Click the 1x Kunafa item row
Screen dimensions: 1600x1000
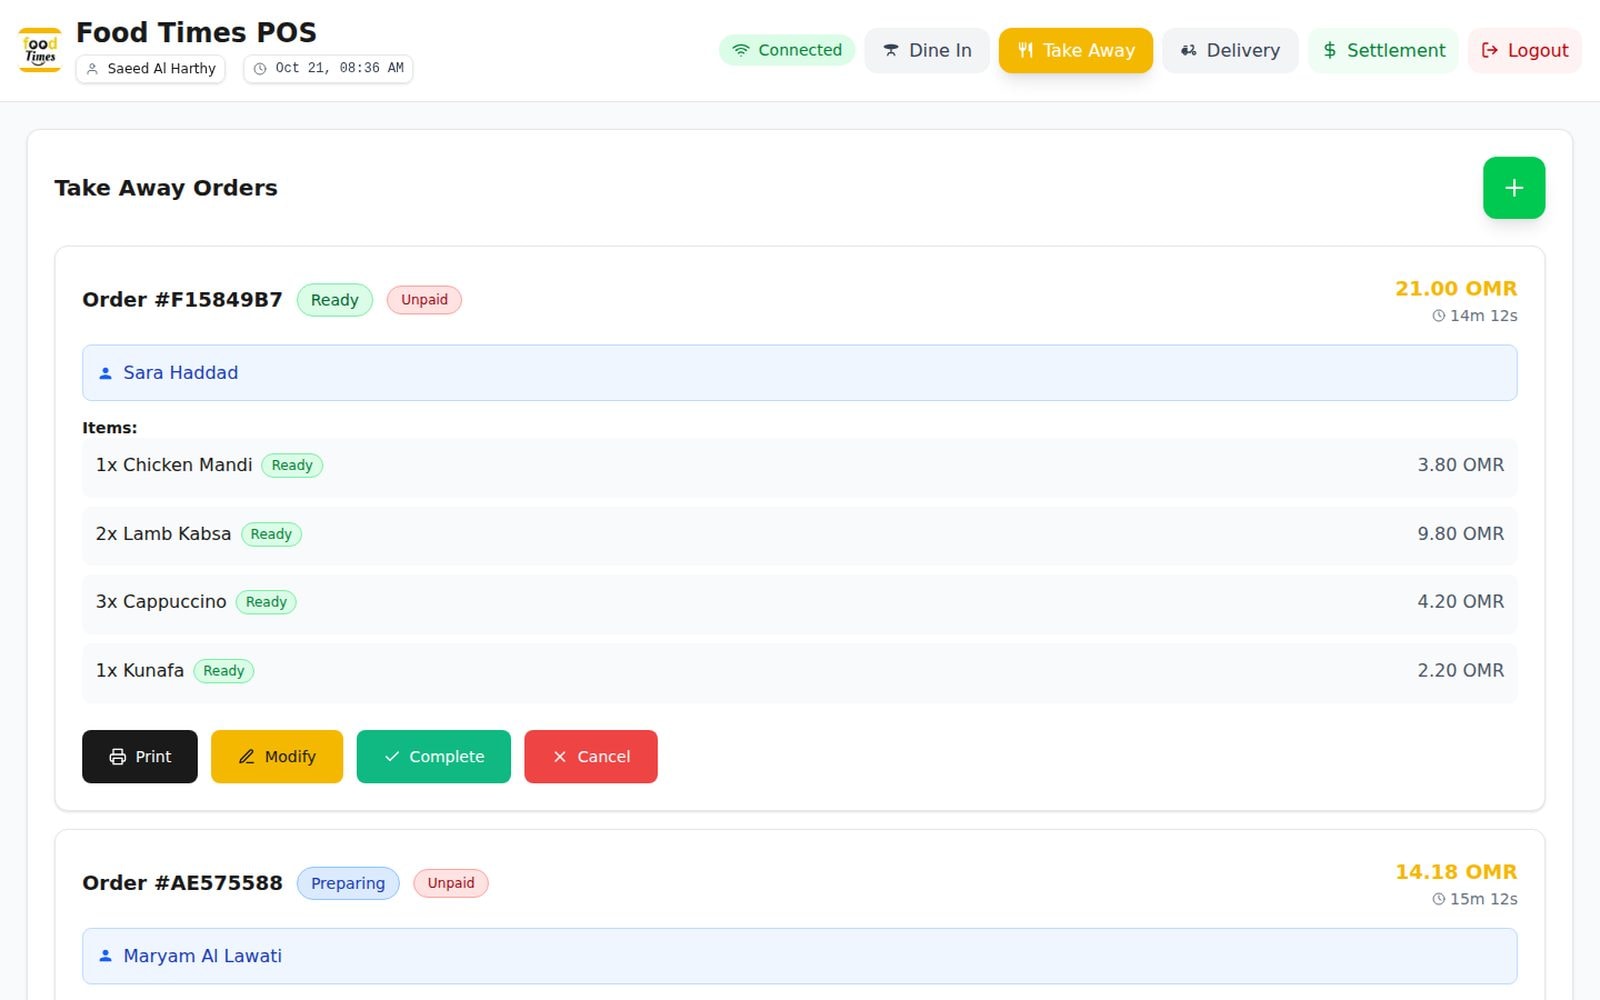pos(800,671)
